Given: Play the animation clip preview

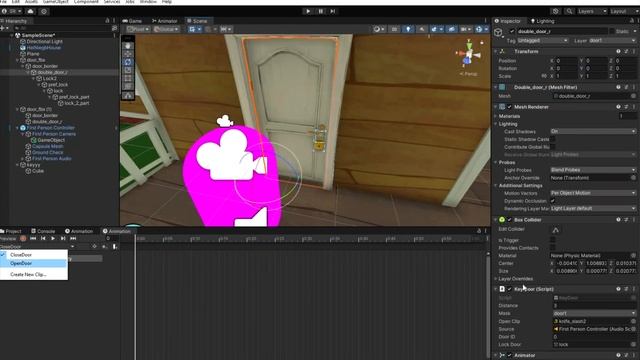Looking at the screenshot, I should click(x=53, y=238).
